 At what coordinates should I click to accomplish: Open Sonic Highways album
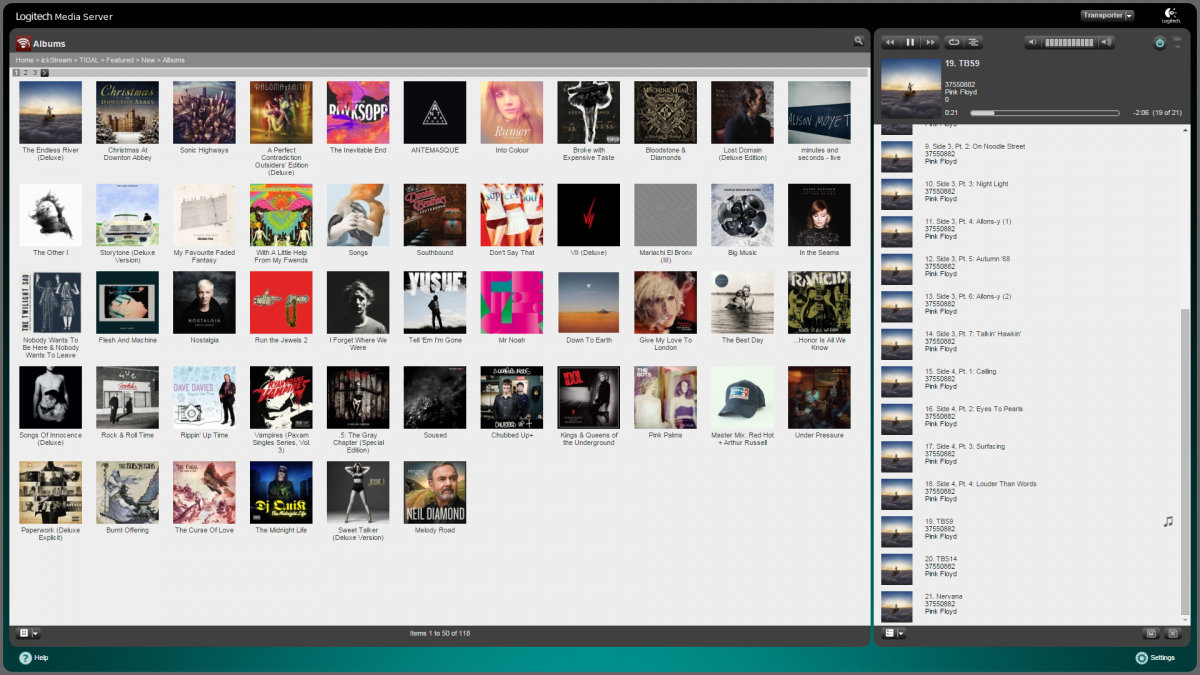click(204, 112)
